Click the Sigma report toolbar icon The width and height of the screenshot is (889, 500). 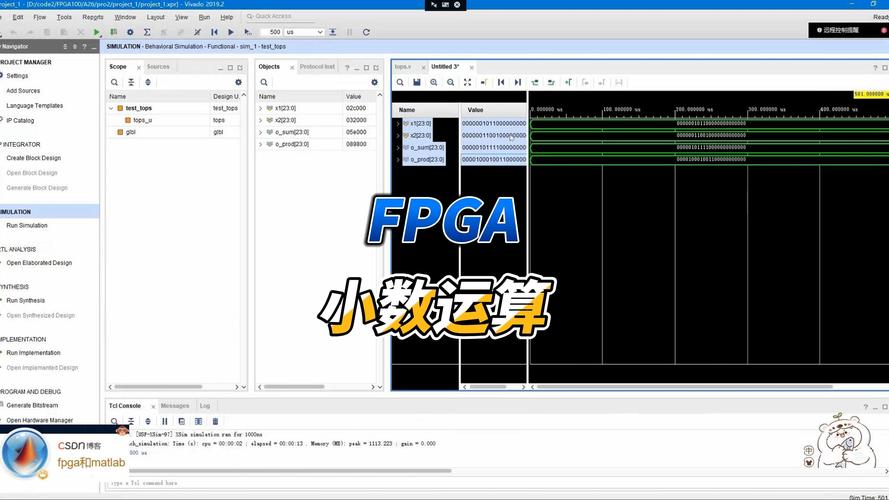coord(147,32)
